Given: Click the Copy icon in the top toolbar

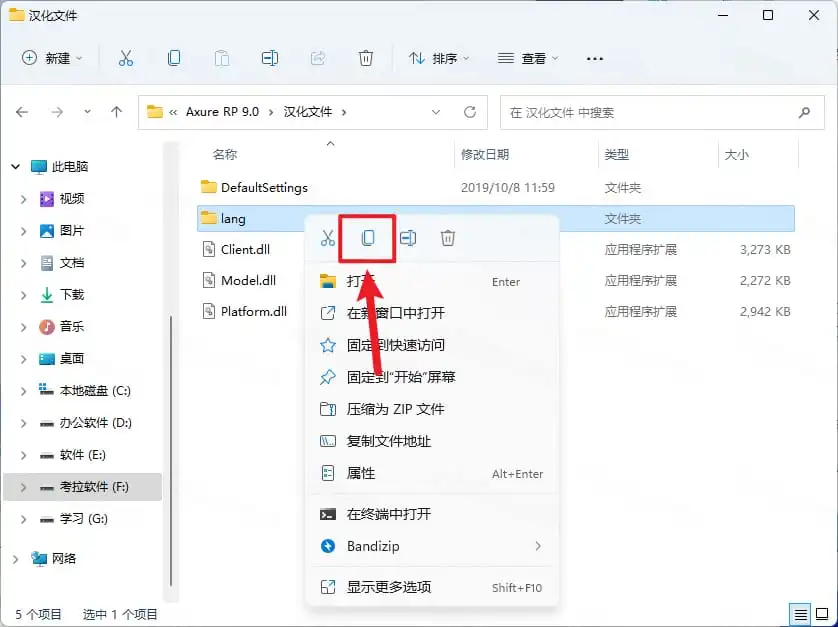Looking at the screenshot, I should pyautogui.click(x=174, y=58).
